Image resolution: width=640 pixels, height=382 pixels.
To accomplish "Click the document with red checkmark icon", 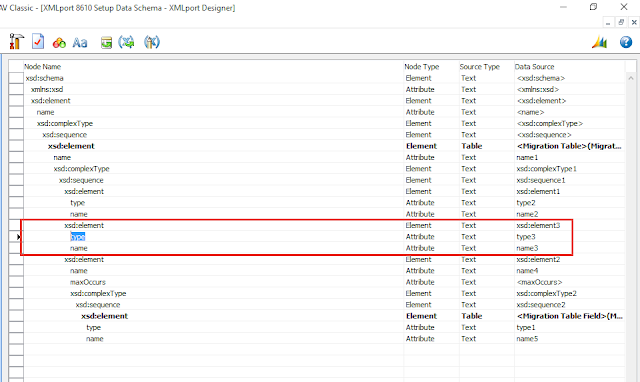I will point(38,42).
